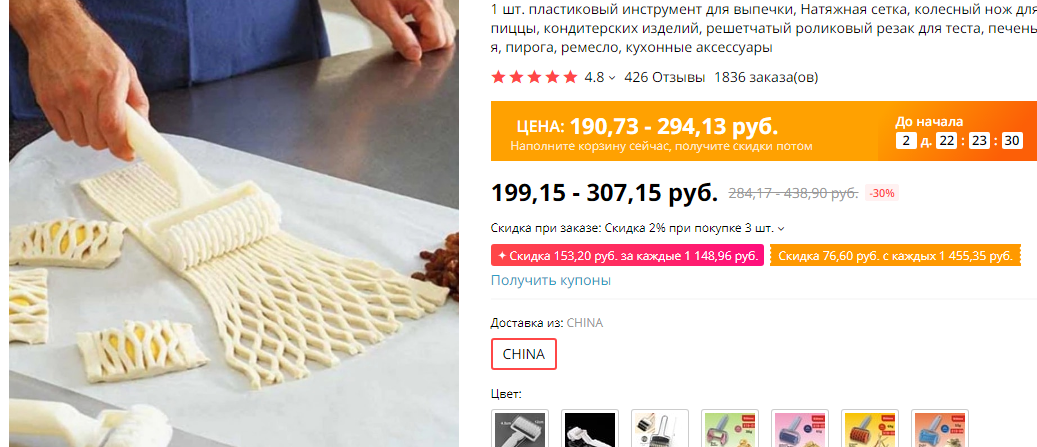The image size is (1037, 447).
Task: Open the main dough cutter product image
Action: pyautogui.click(x=234, y=224)
